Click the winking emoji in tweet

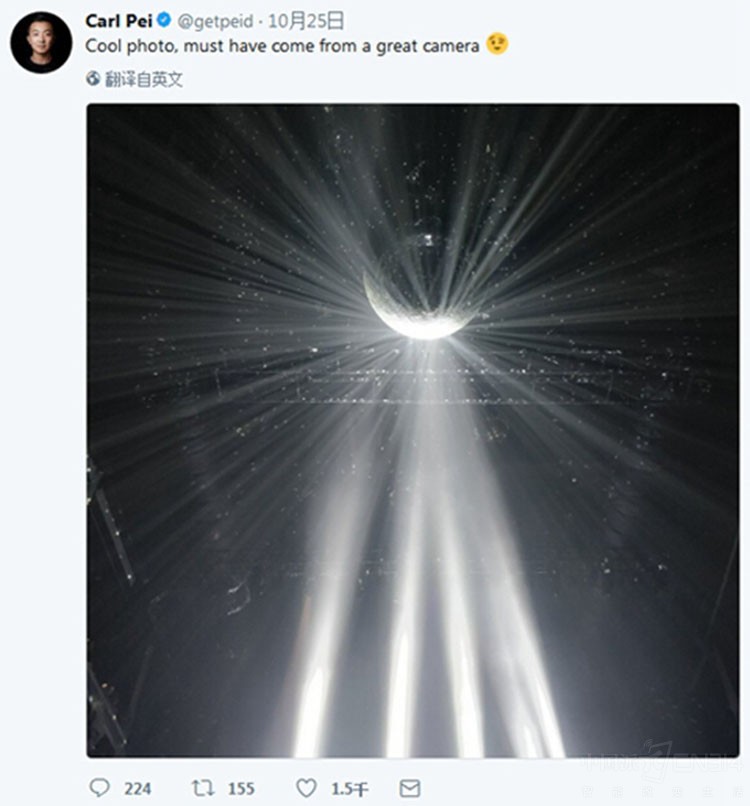tap(497, 45)
